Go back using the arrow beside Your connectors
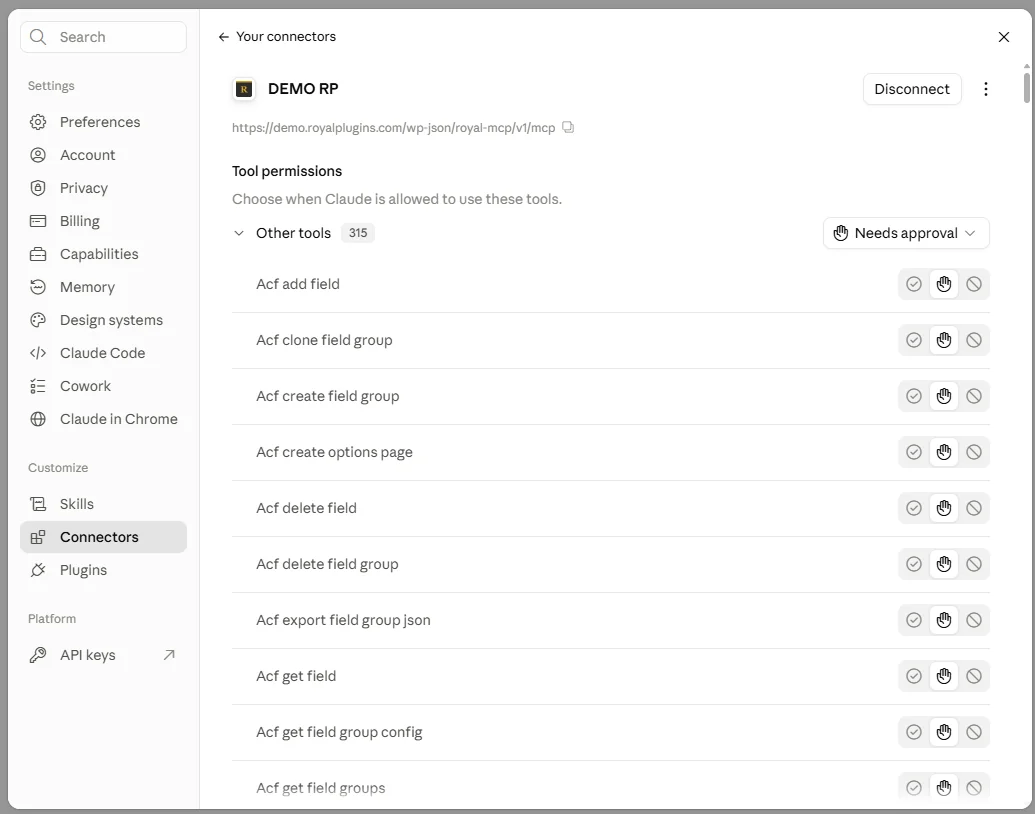Viewport: 1035px width, 814px height. click(x=224, y=37)
